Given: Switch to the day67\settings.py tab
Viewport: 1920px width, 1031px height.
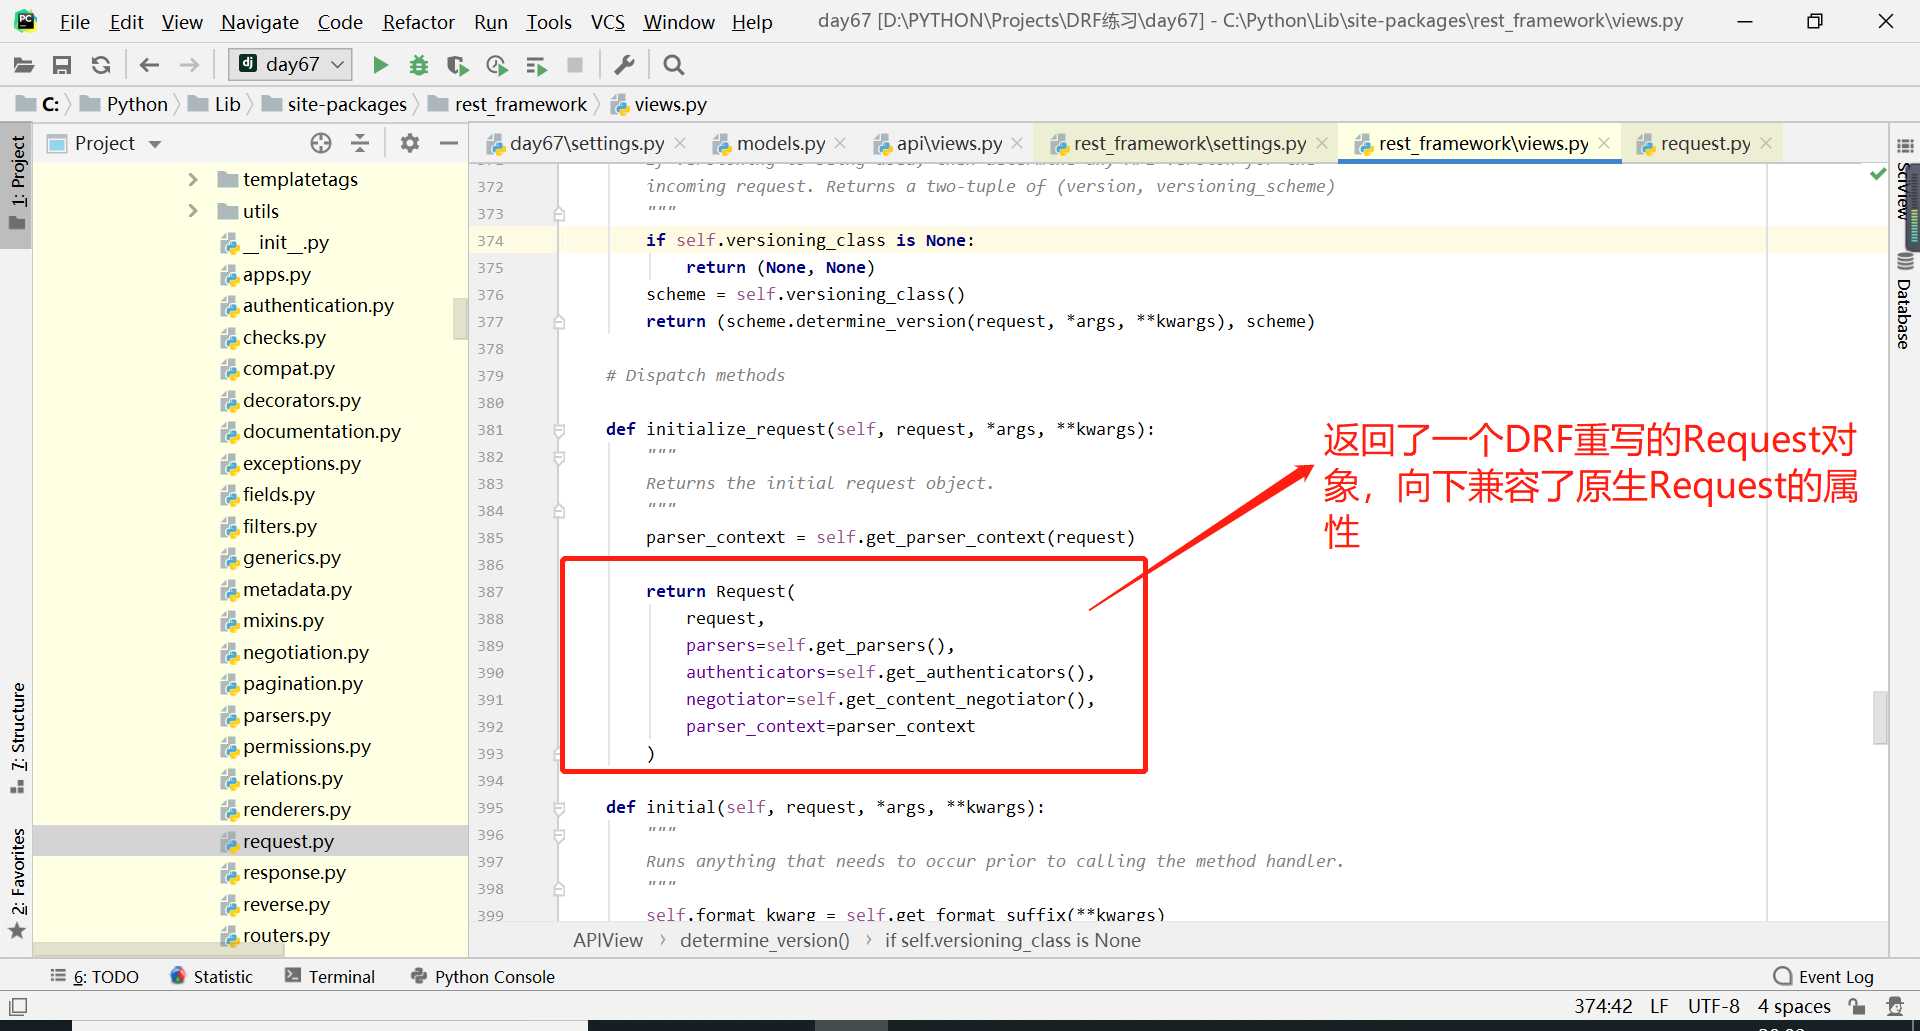Looking at the screenshot, I should [586, 143].
